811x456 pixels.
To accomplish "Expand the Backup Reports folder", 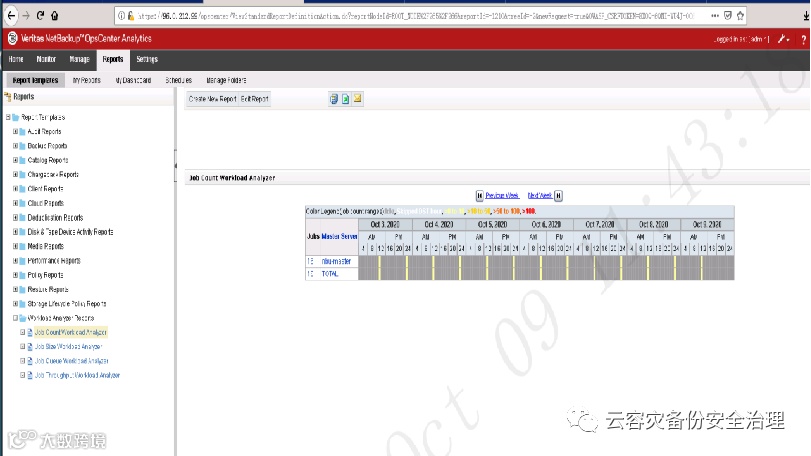I will click(16, 146).
